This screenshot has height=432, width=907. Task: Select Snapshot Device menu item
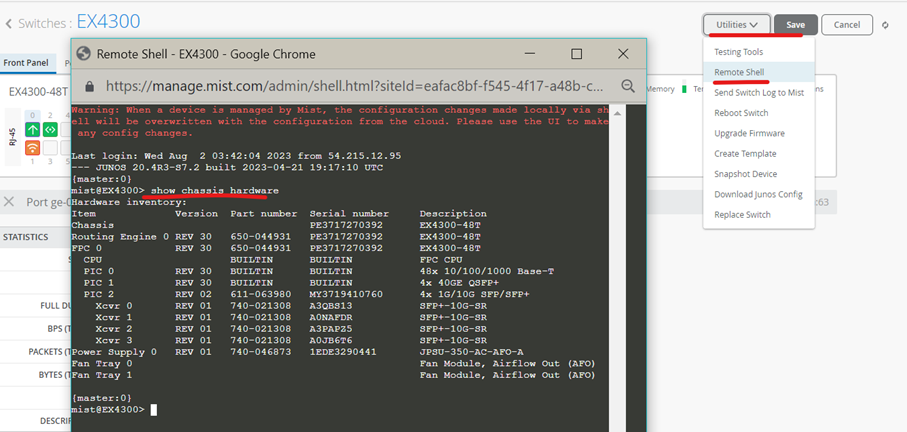pos(745,173)
